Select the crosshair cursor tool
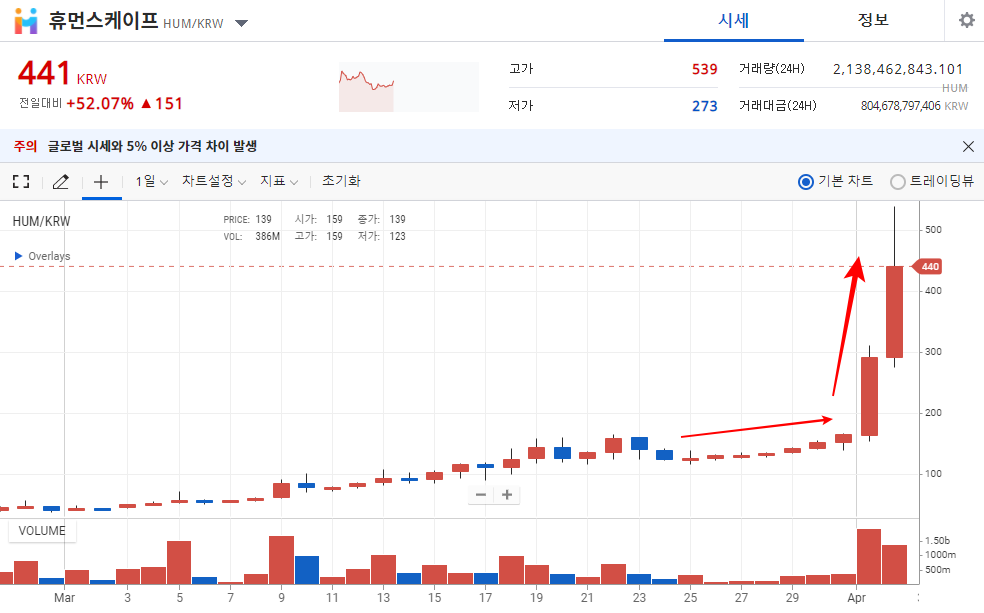Image resolution: width=984 pixels, height=613 pixels. [x=101, y=182]
